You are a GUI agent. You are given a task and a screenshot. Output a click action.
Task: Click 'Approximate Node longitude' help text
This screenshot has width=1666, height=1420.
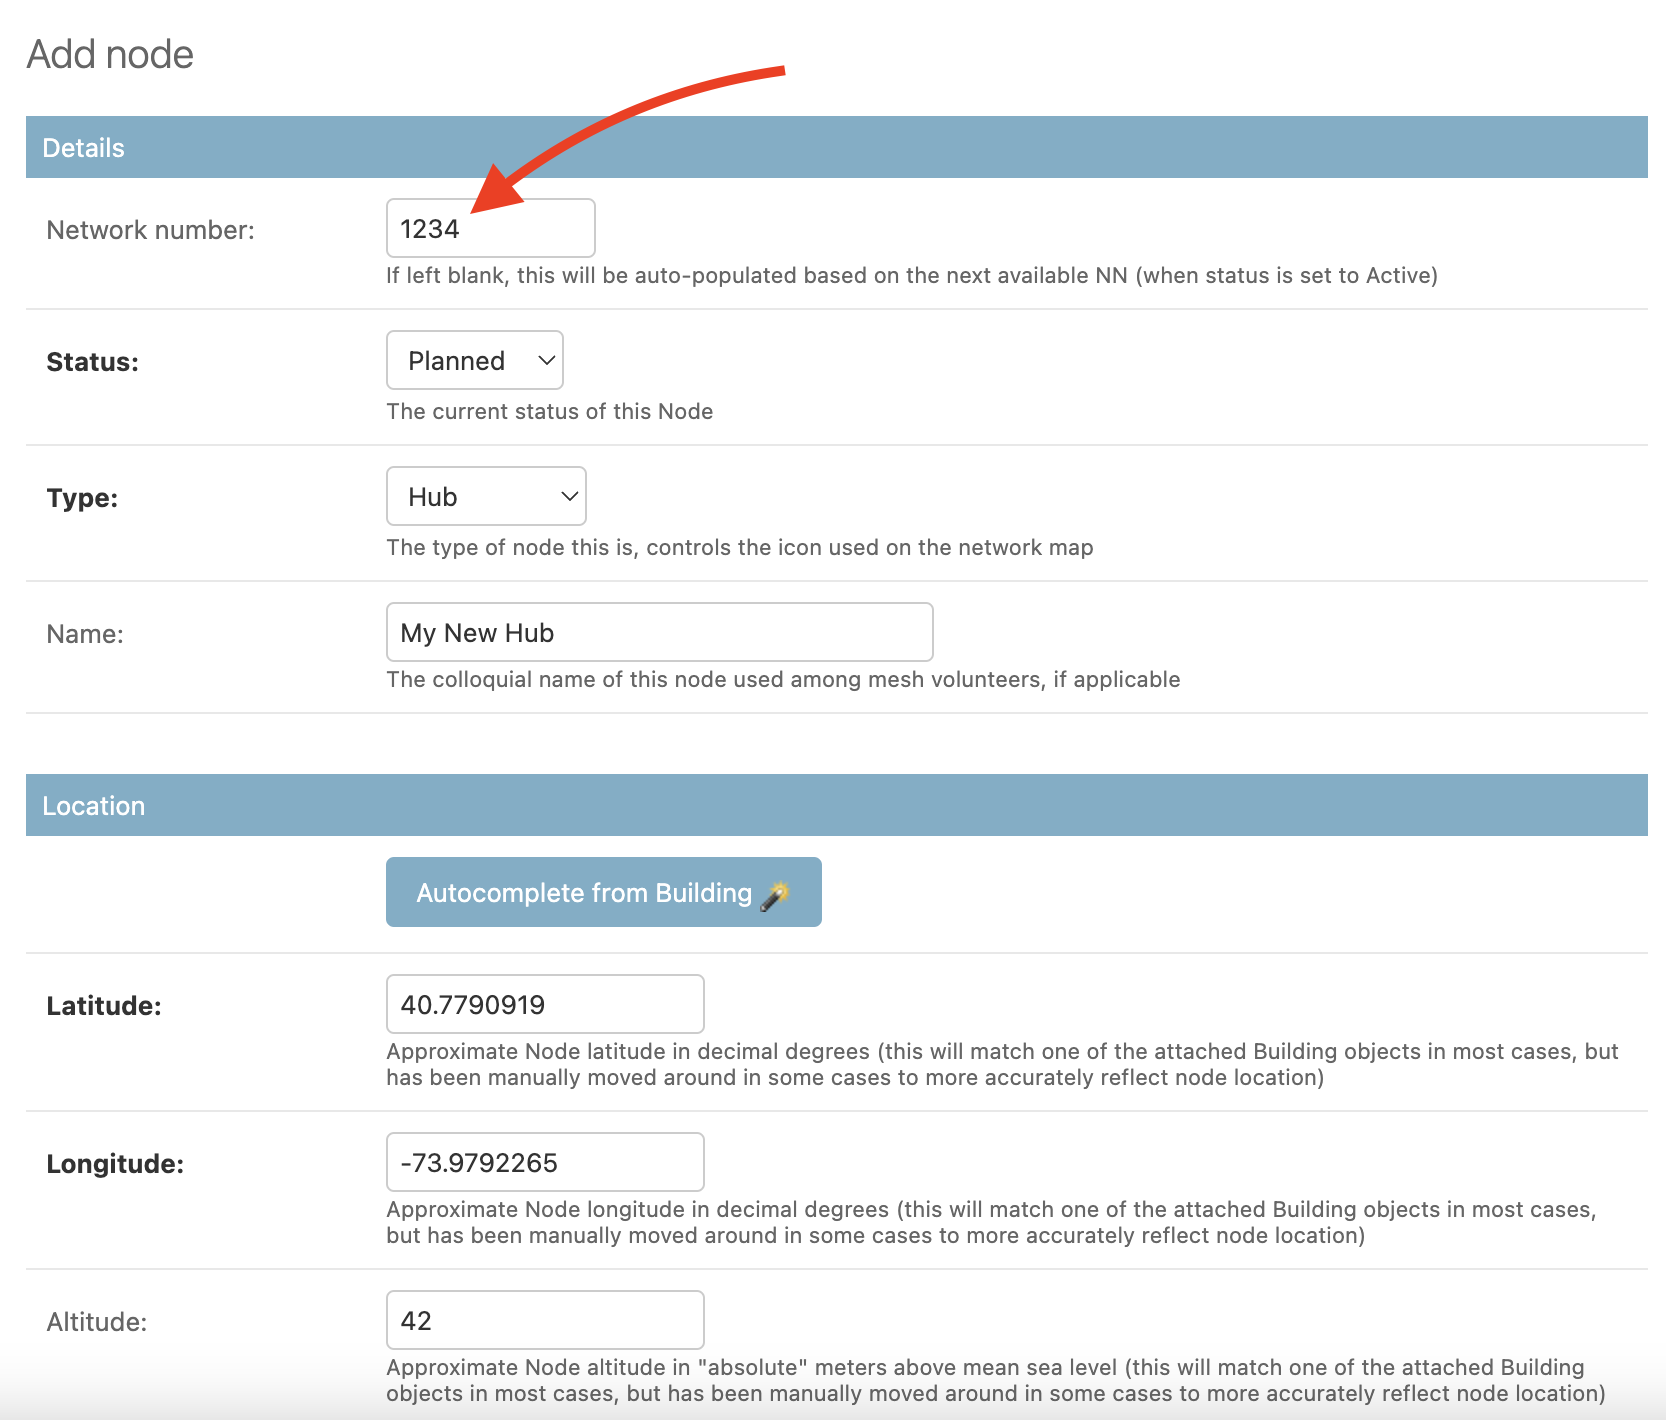(991, 1222)
